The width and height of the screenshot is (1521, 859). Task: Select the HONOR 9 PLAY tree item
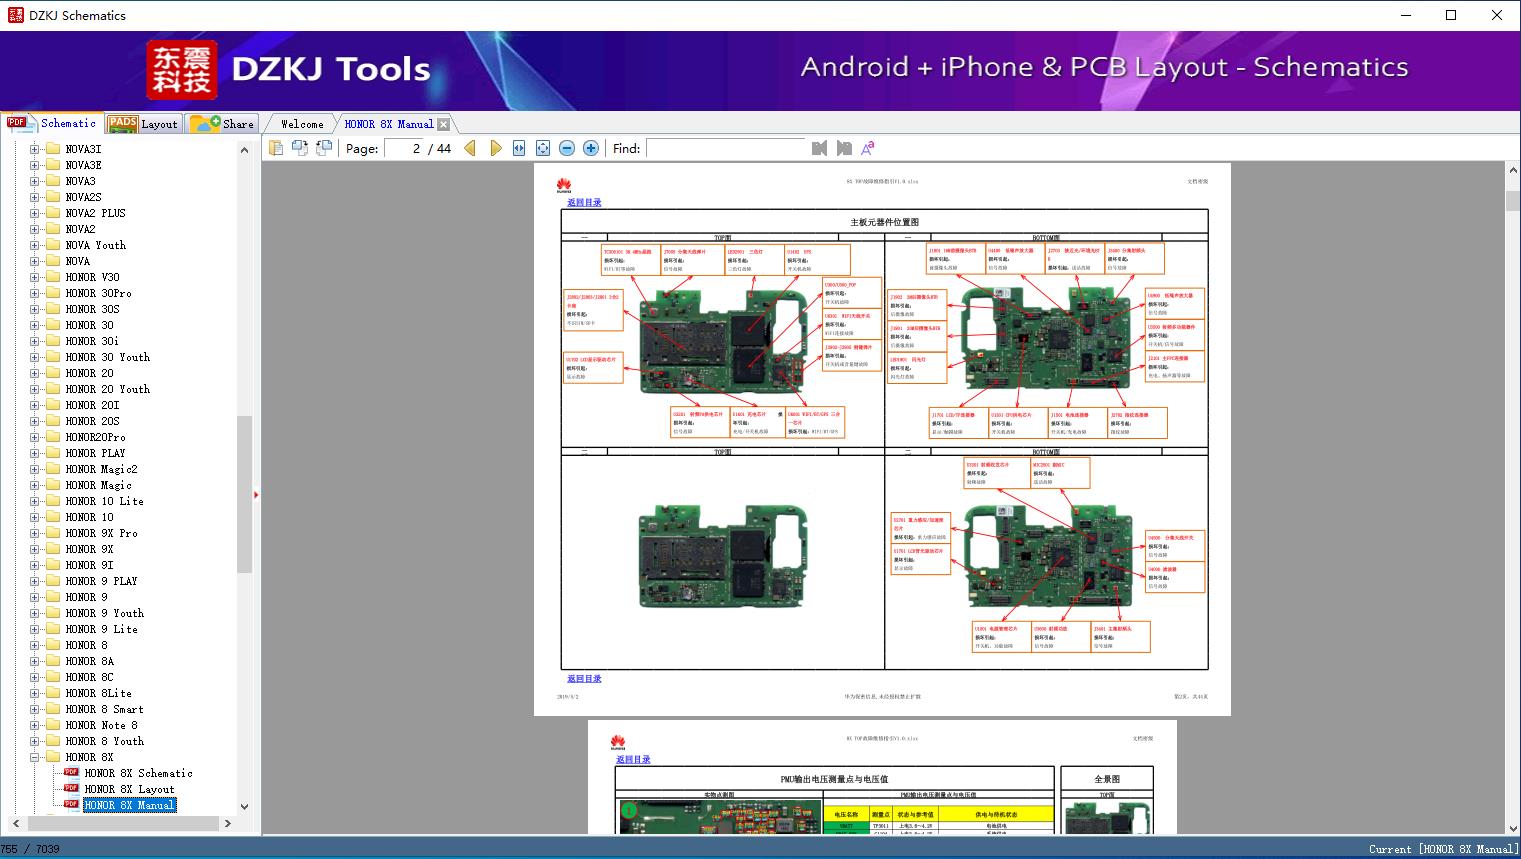(x=102, y=581)
